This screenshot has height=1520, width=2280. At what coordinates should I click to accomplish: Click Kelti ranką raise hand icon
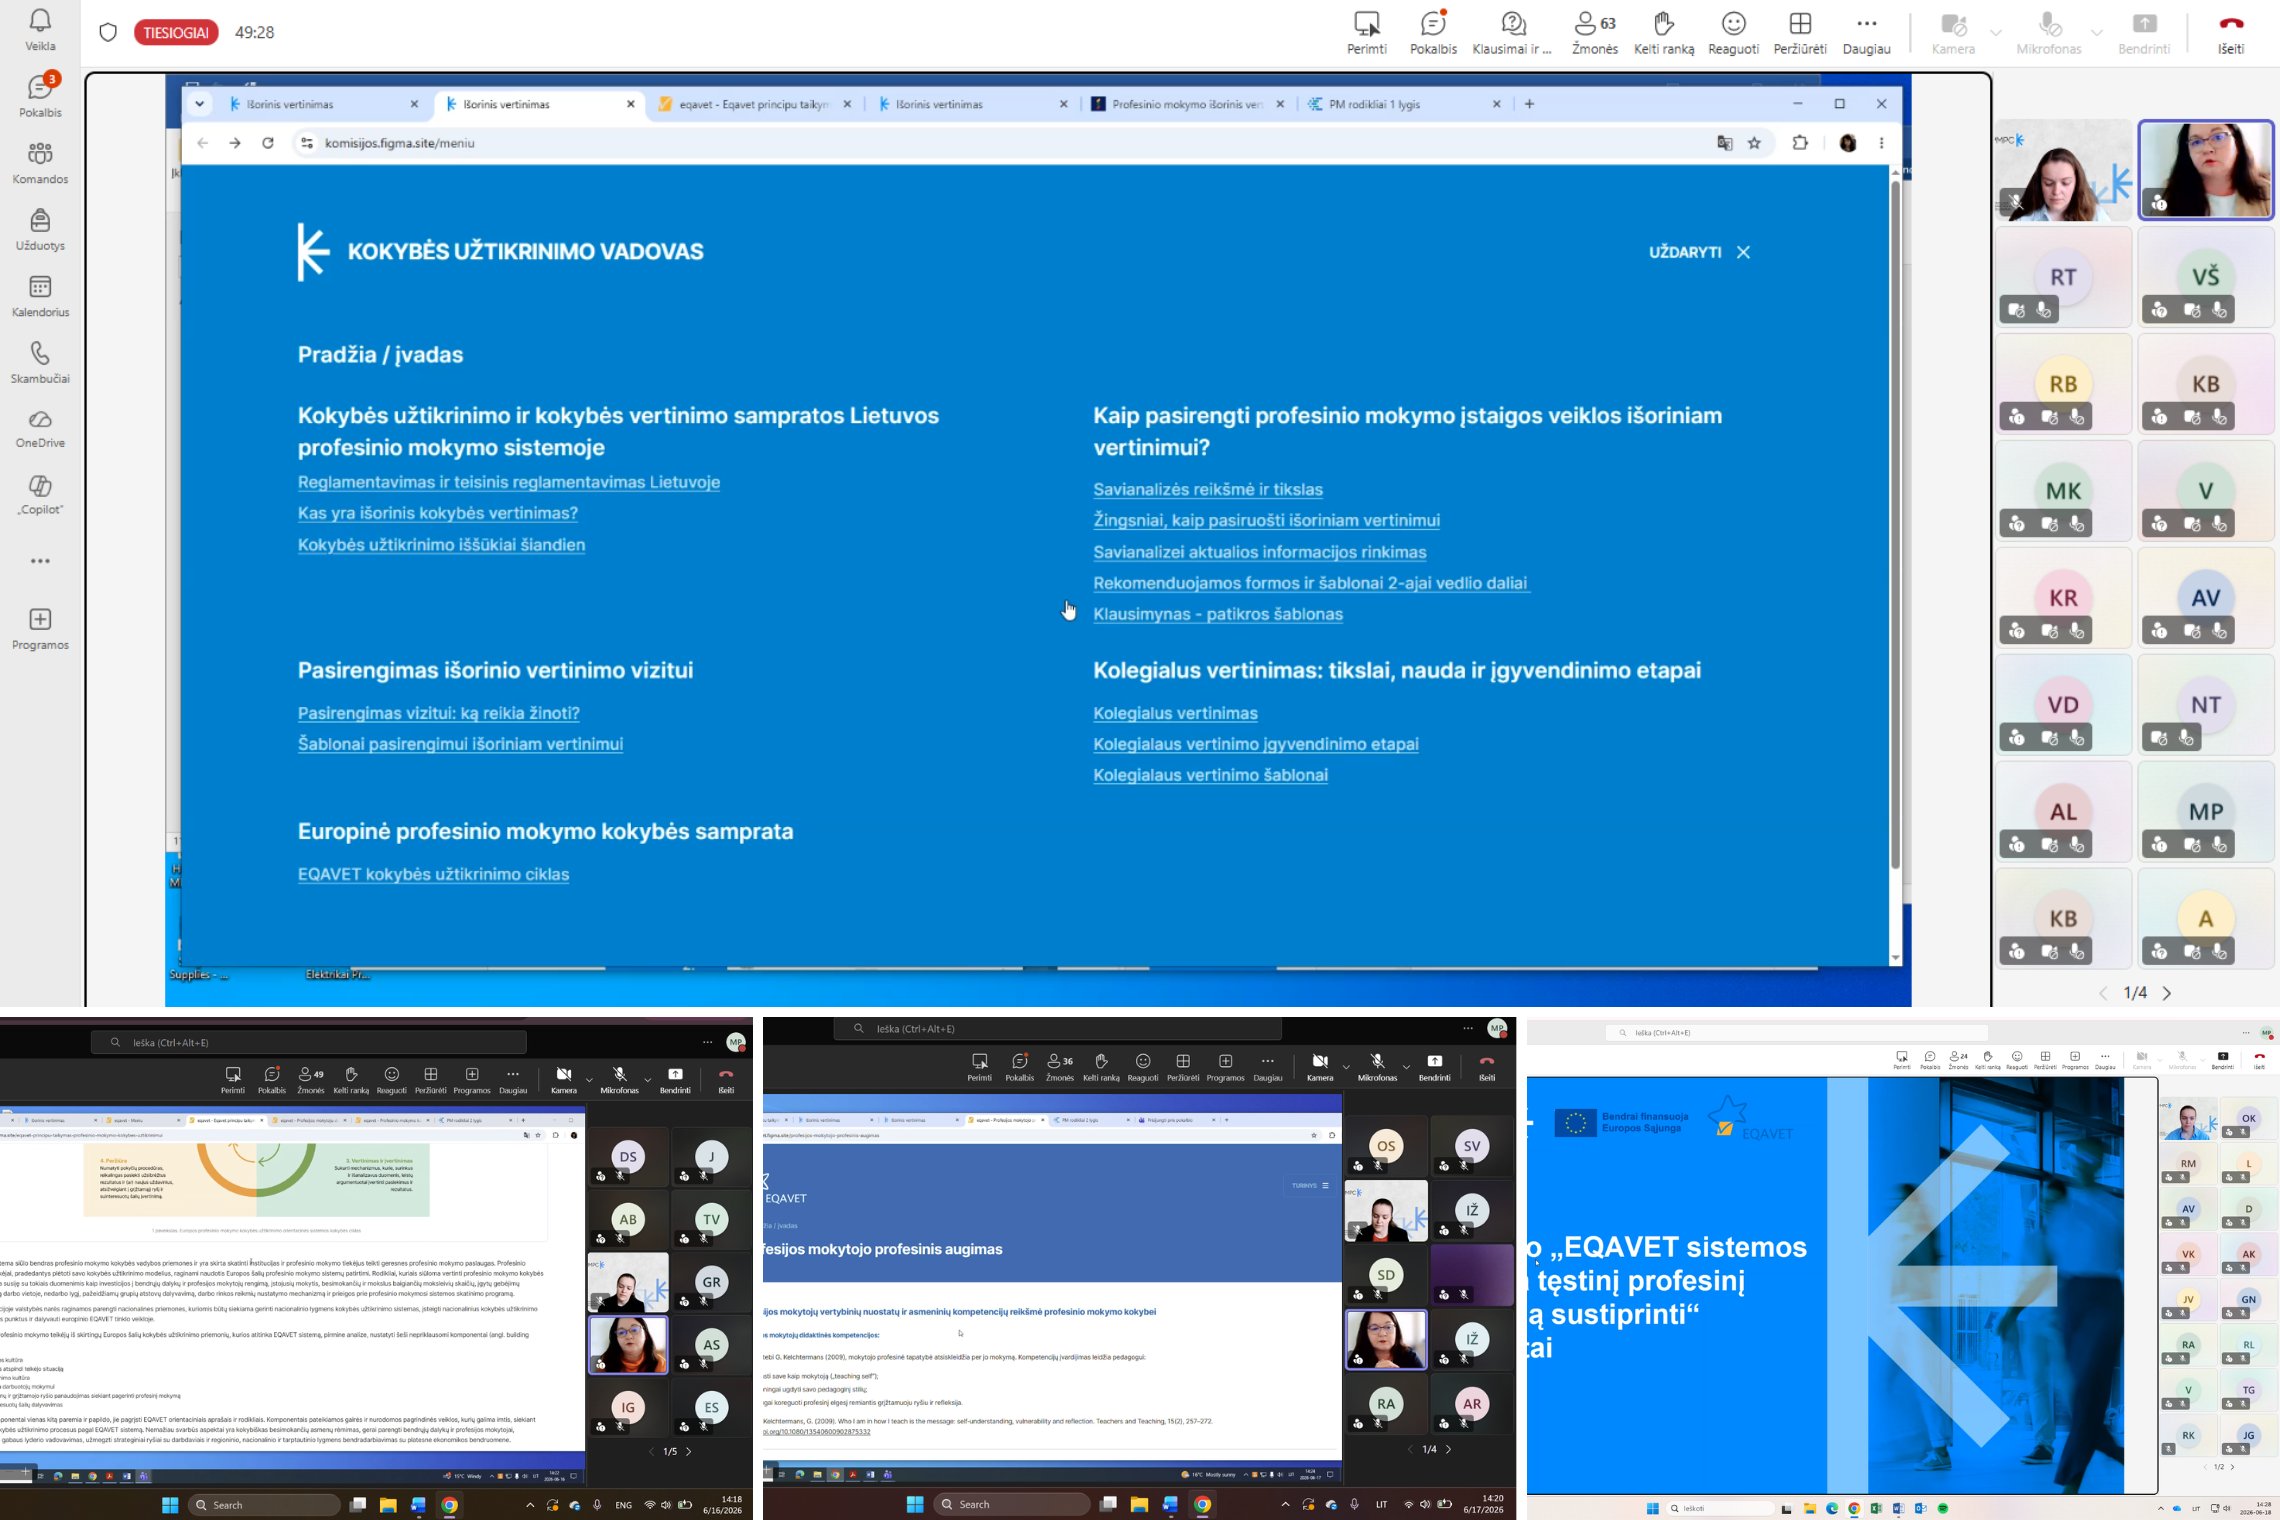click(1663, 32)
